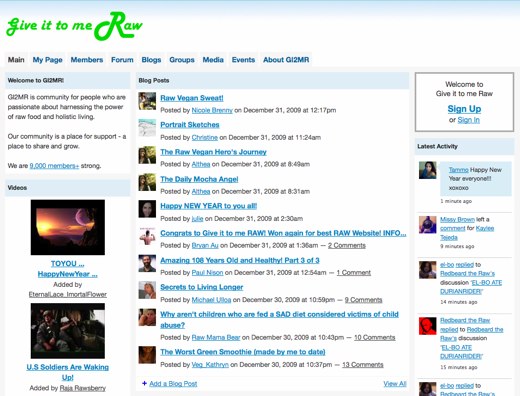520x396 pixels.
Task: Click the red Redbeard the Raw avatar
Action: (428, 326)
